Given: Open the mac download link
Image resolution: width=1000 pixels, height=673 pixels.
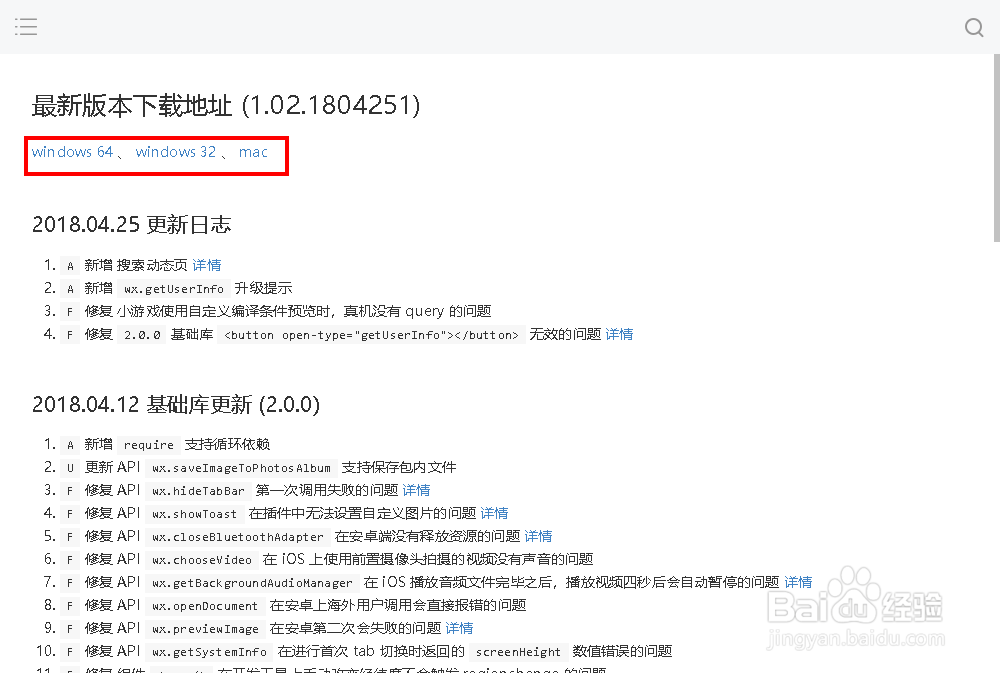Looking at the screenshot, I should point(253,152).
